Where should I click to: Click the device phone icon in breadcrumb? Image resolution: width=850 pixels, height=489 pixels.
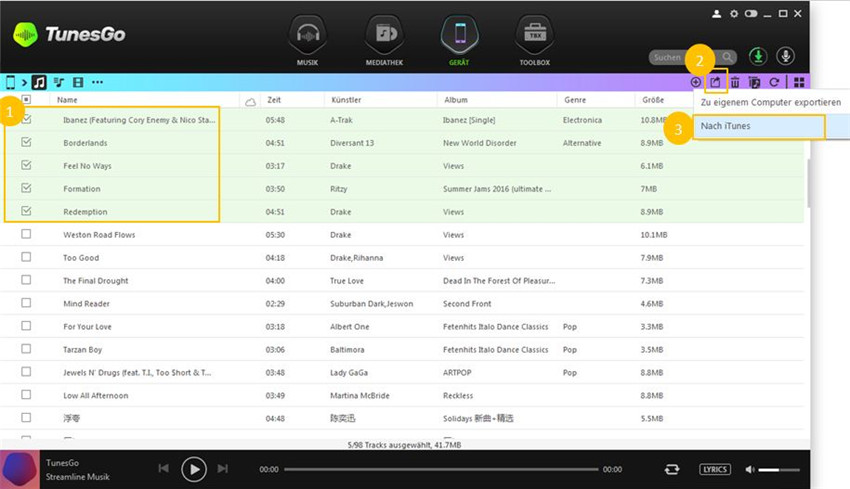pos(10,82)
